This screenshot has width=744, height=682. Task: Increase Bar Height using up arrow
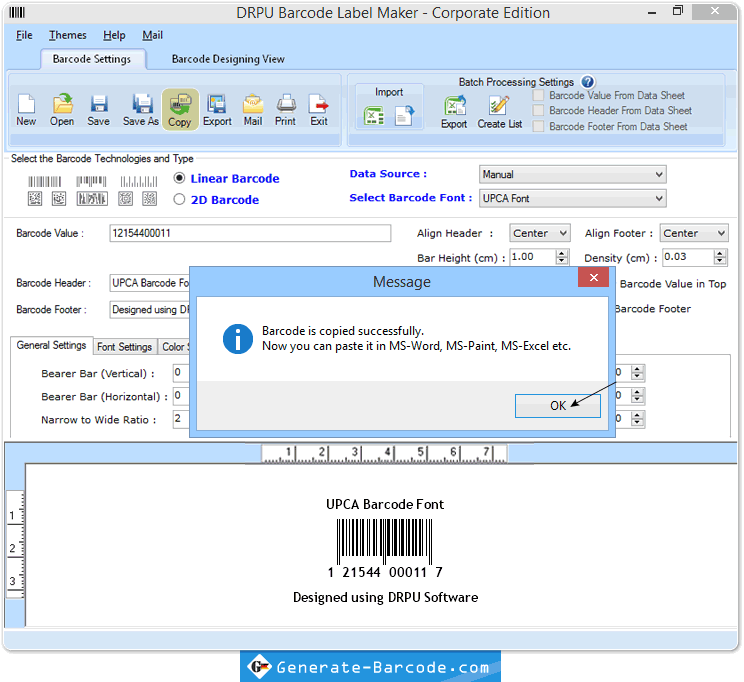point(562,253)
